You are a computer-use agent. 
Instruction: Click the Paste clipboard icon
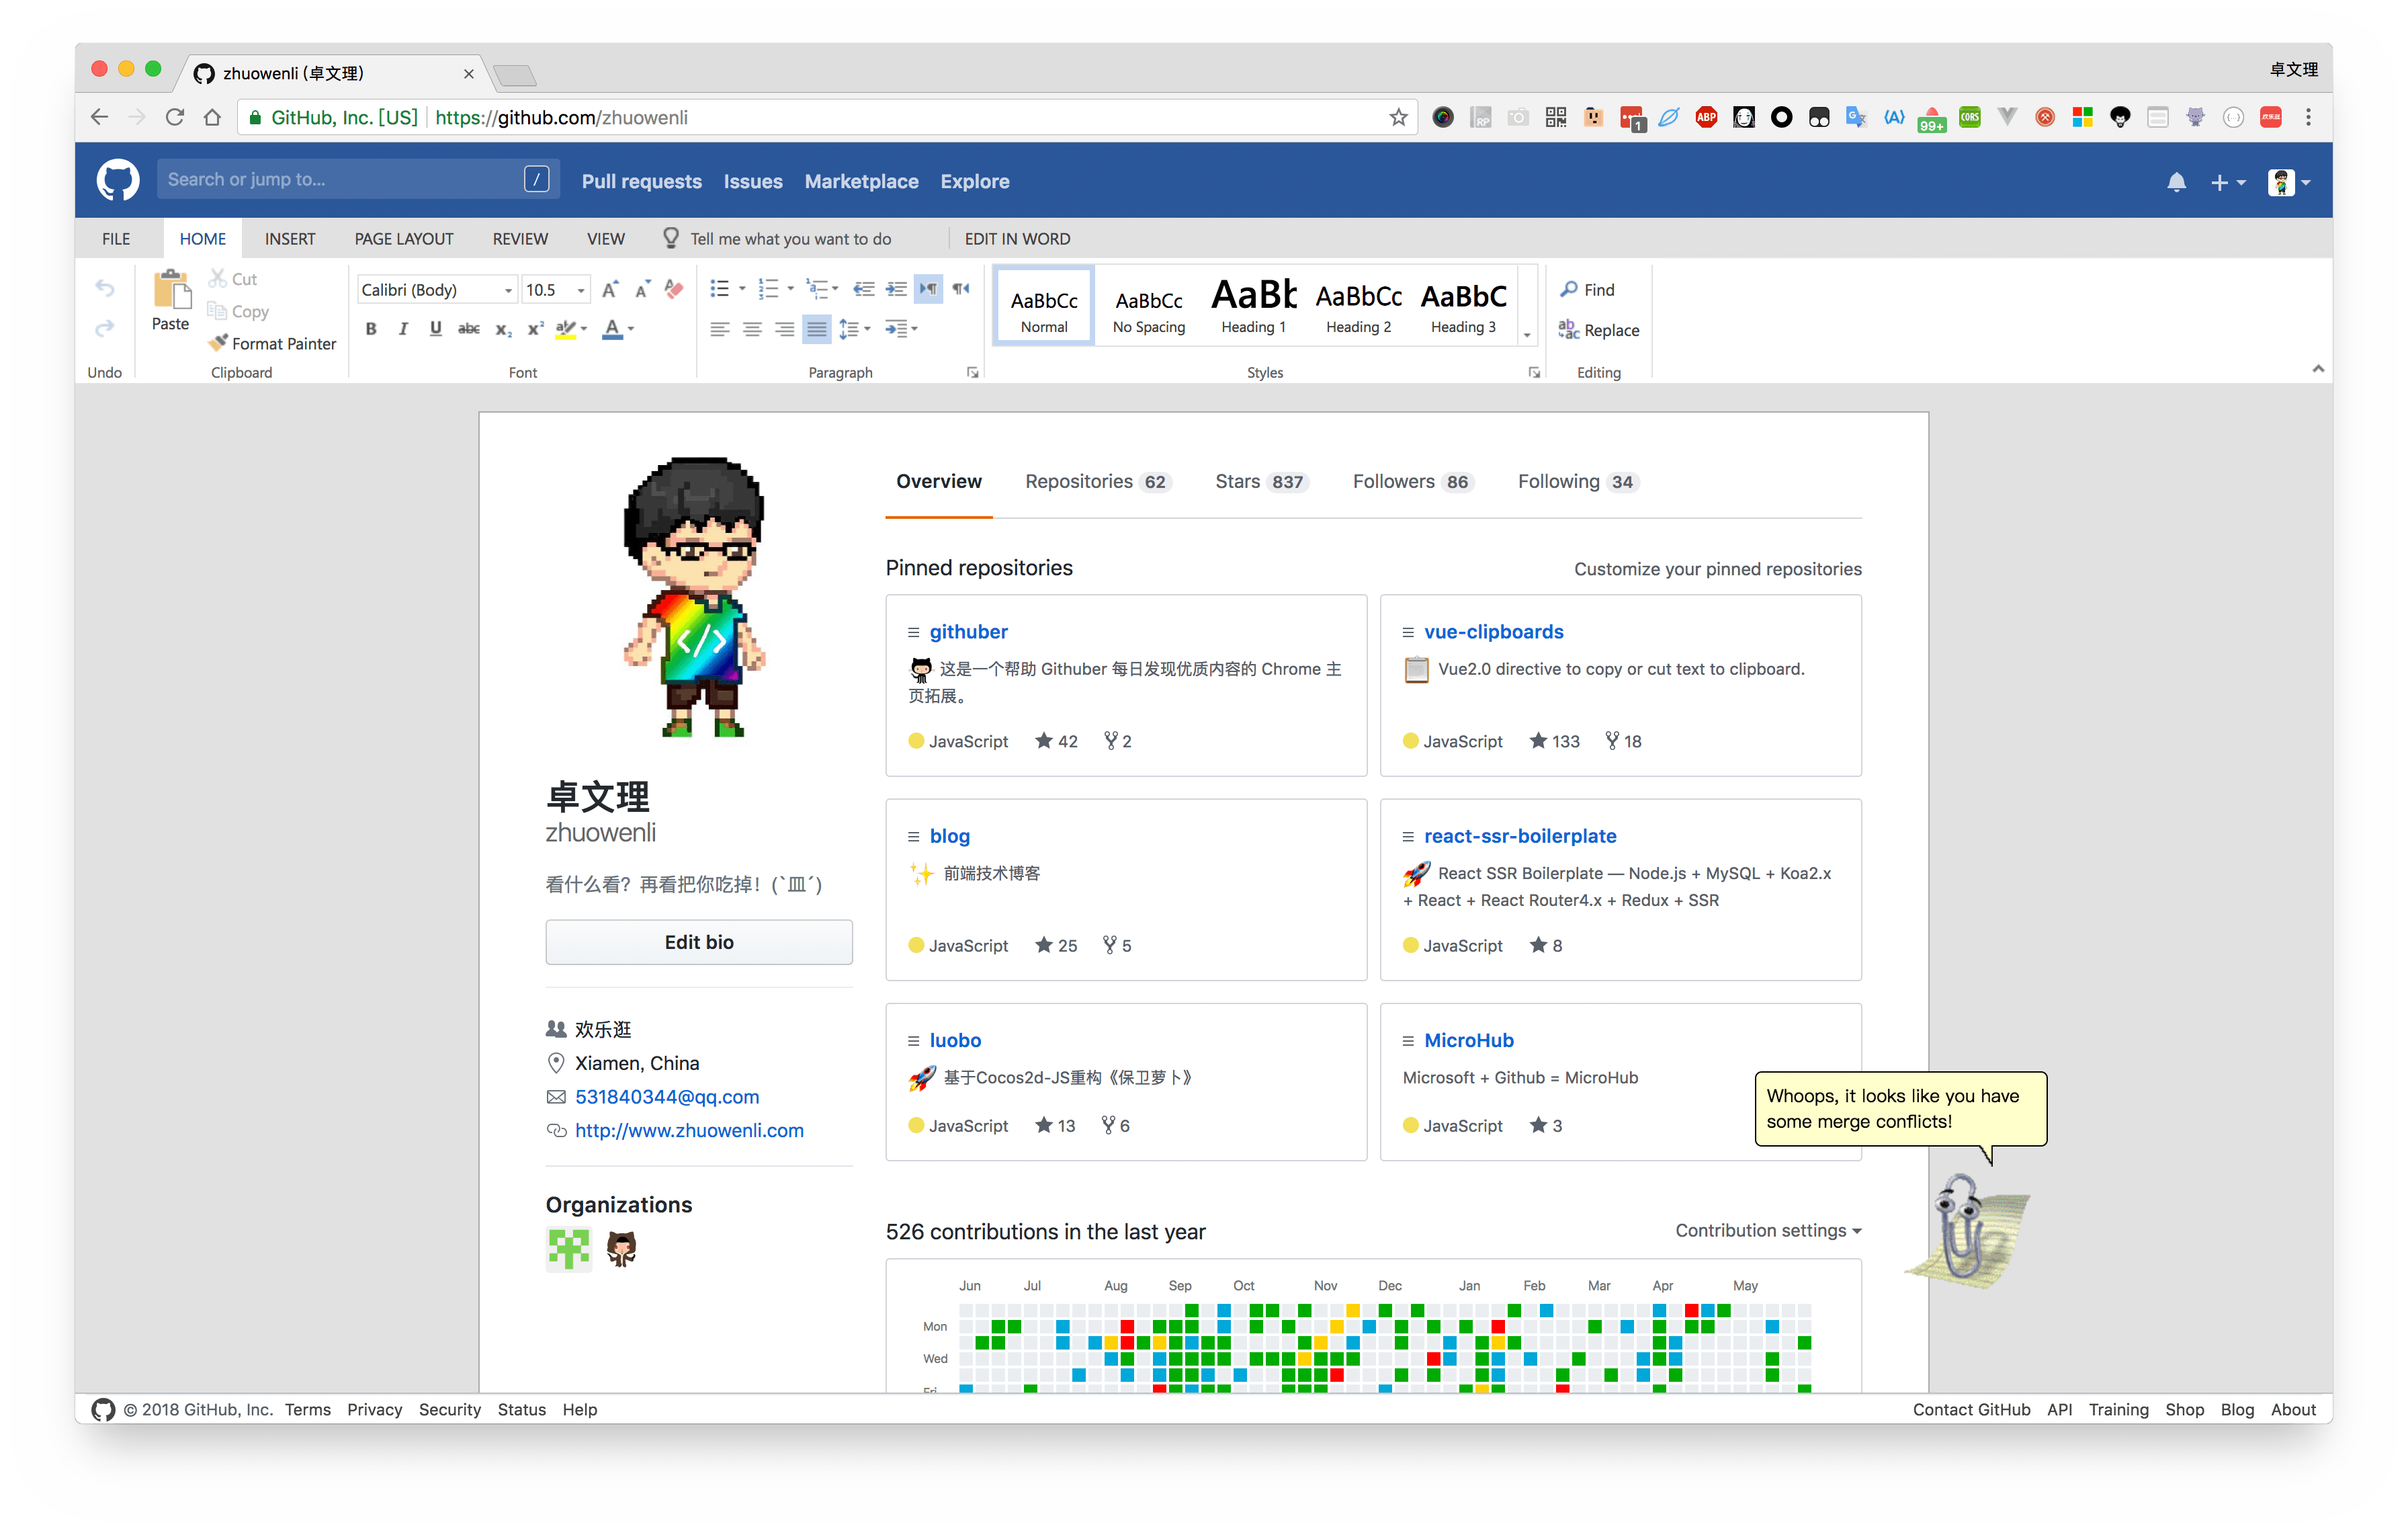[x=171, y=290]
